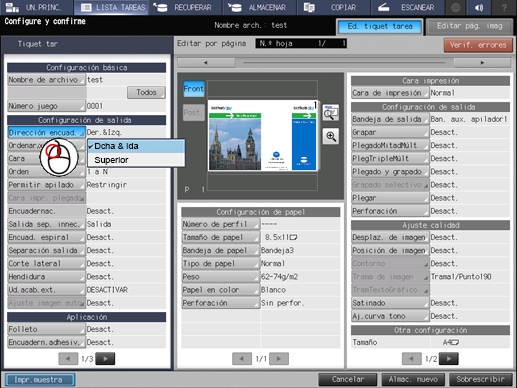Open PlegadoMitadMúlt setting
This screenshot has height=388, width=517.
[x=390, y=145]
